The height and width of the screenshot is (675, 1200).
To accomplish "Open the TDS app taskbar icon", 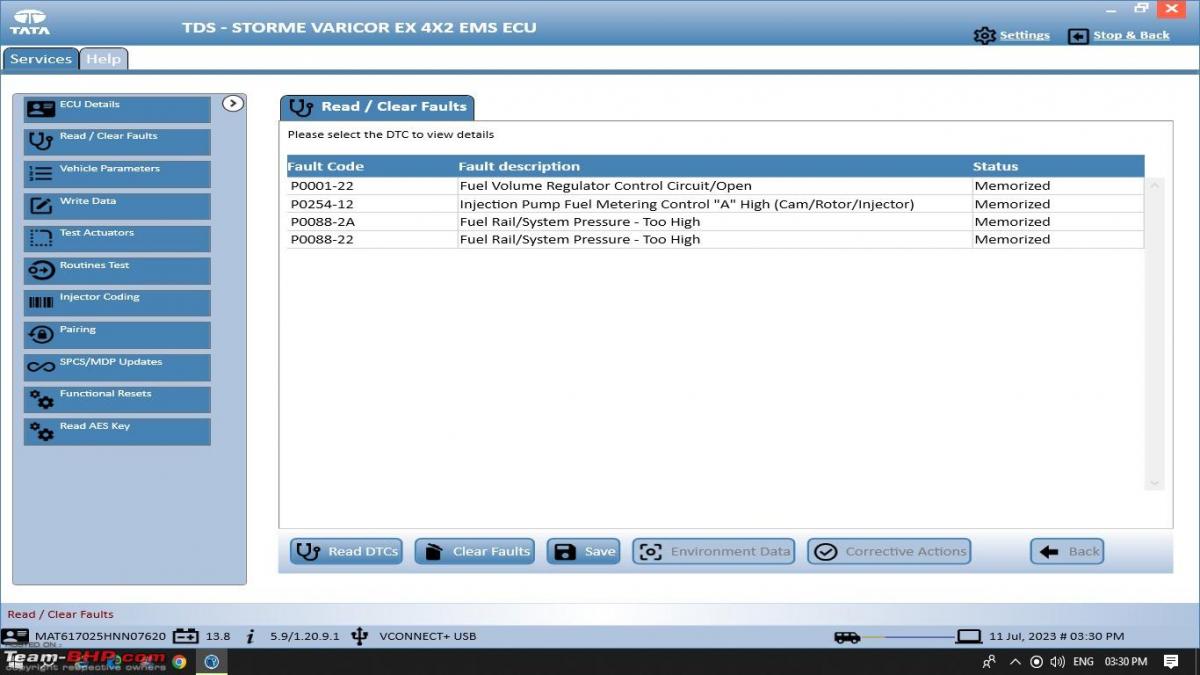I will (x=212, y=661).
